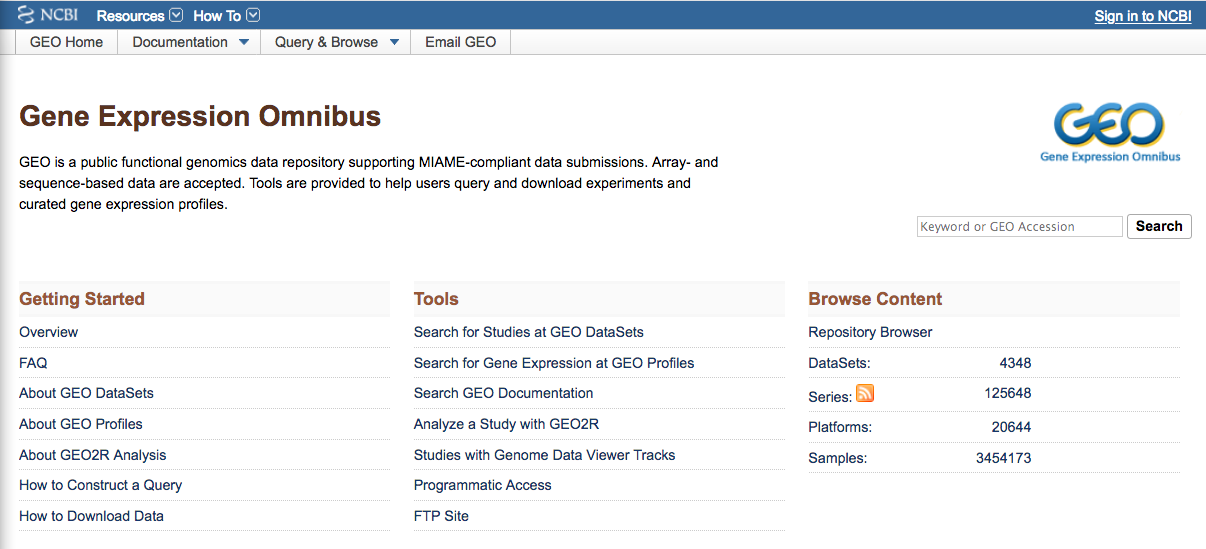Expand the How To dropdown arrow
Image resolution: width=1206 pixels, height=549 pixels.
pyautogui.click(x=253, y=15)
